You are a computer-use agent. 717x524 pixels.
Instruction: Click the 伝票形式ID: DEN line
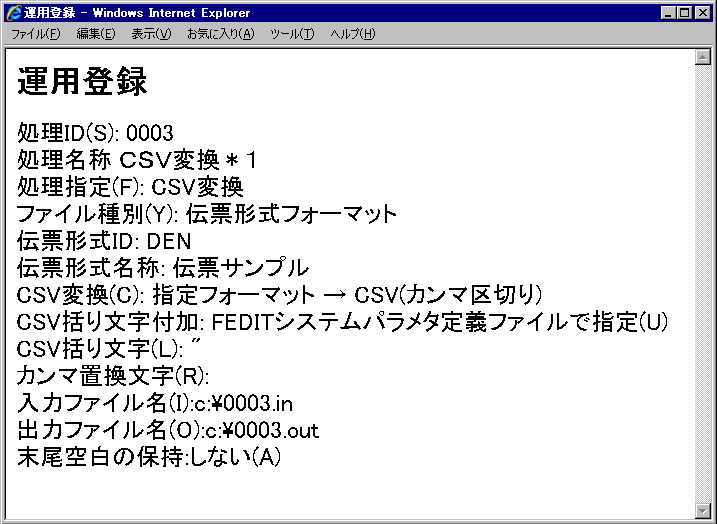tap(104, 241)
